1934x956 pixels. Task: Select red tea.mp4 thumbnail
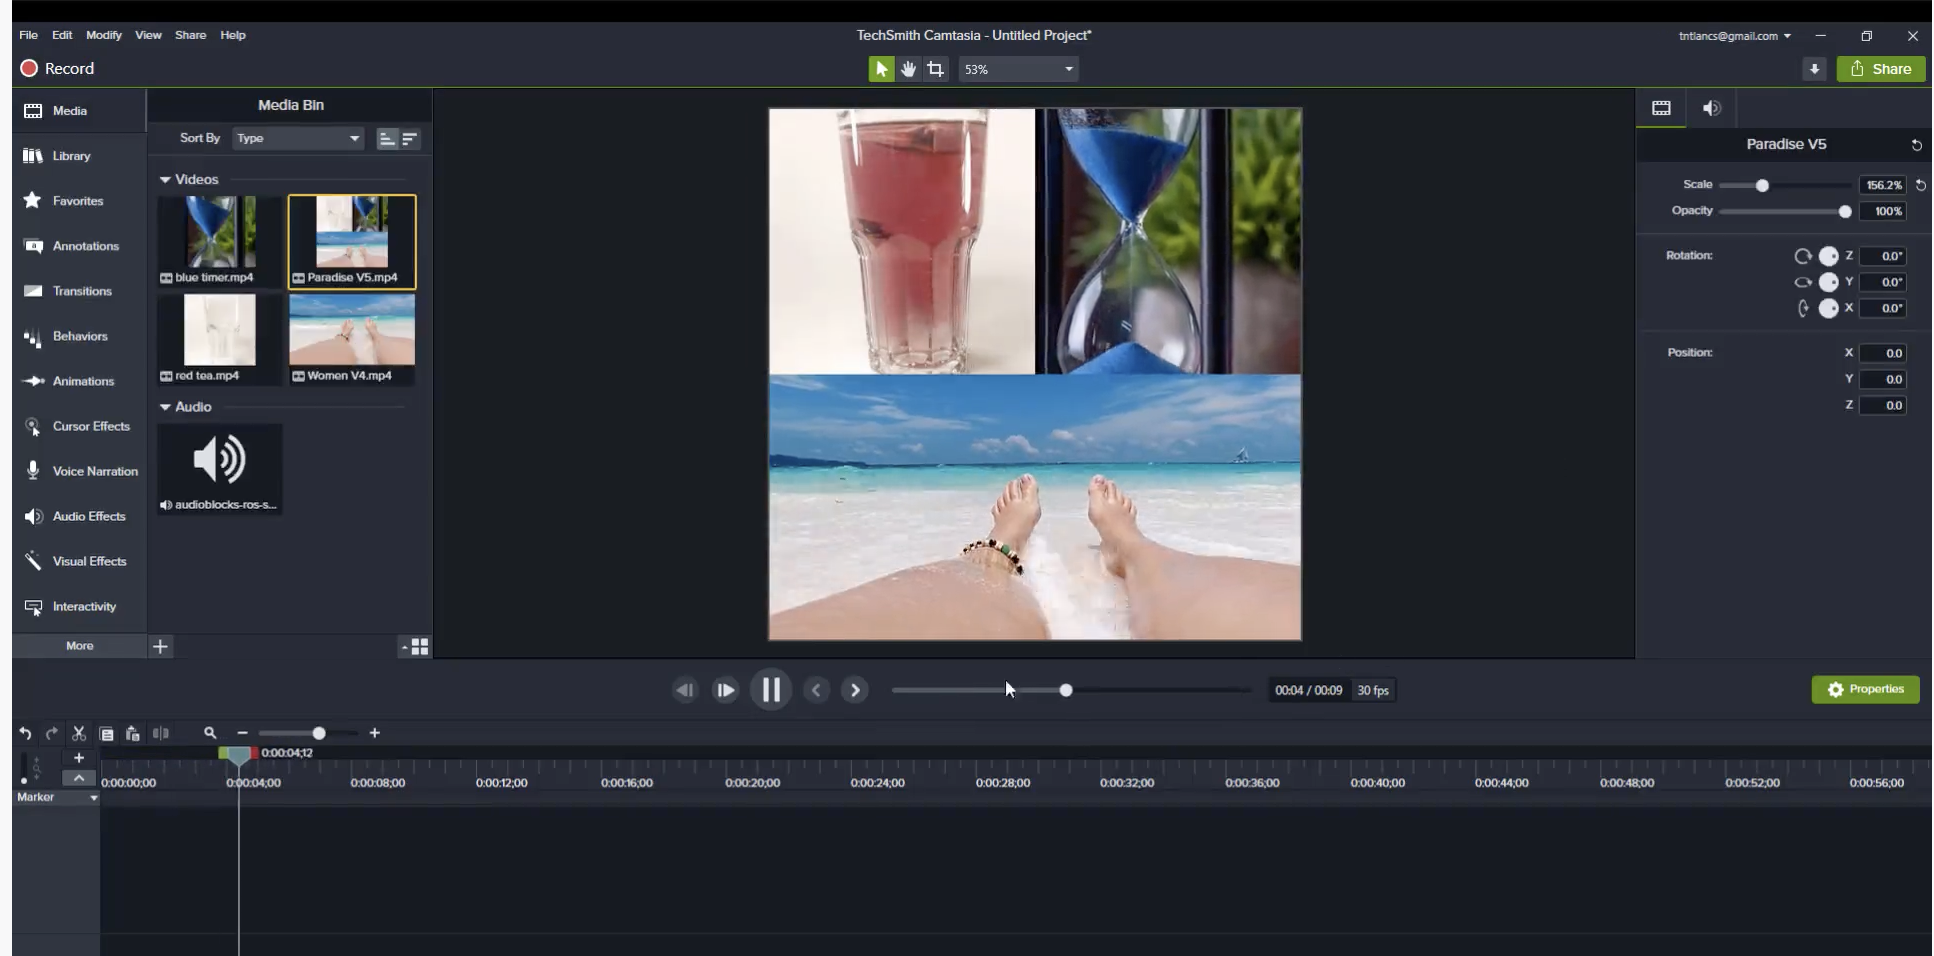(220, 339)
